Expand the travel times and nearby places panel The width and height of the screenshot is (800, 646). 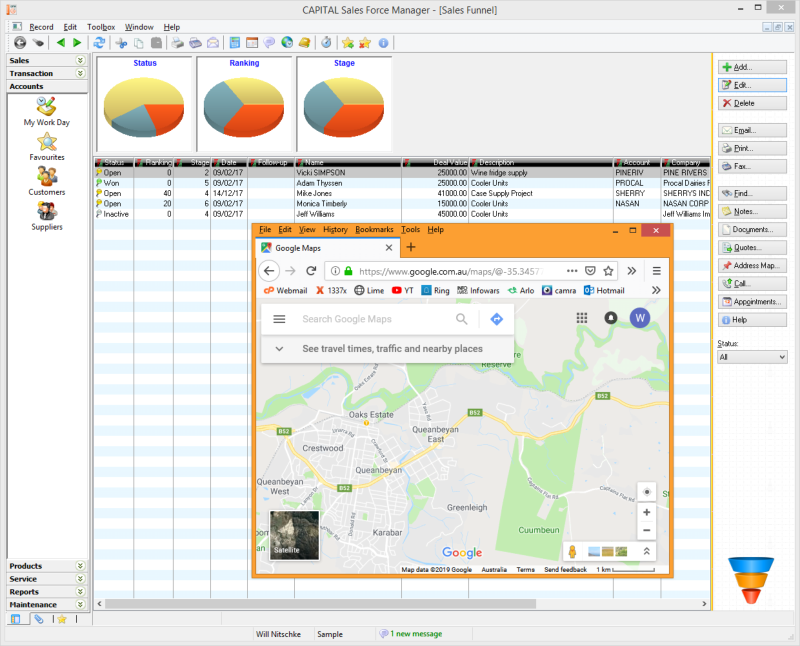[x=279, y=349]
